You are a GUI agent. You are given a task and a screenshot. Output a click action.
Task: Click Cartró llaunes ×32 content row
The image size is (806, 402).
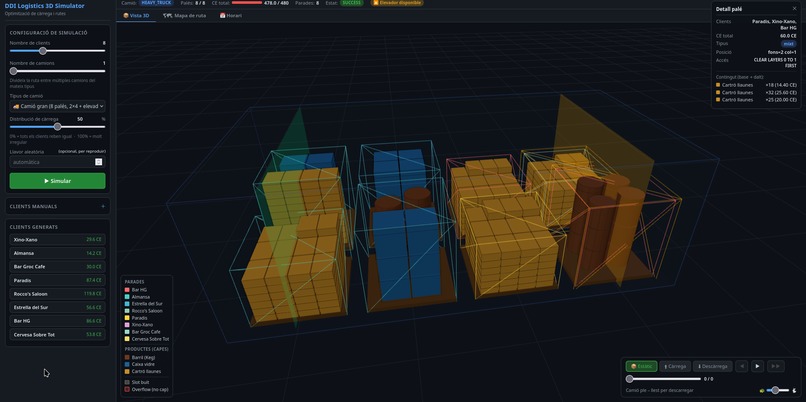756,92
